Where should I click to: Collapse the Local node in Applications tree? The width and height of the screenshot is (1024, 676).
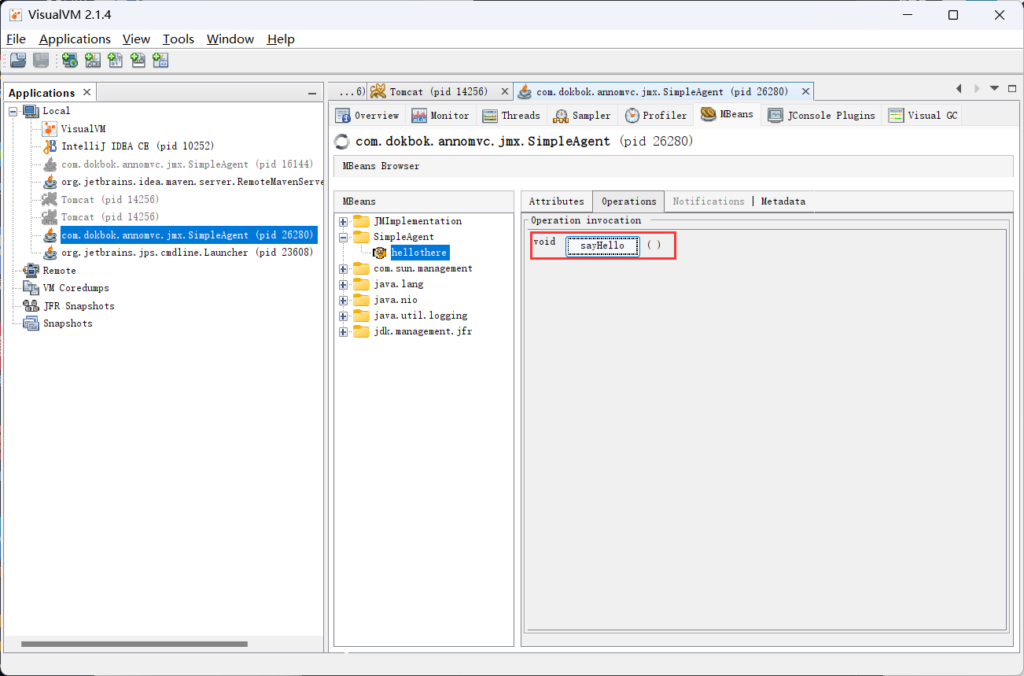tap(13, 112)
